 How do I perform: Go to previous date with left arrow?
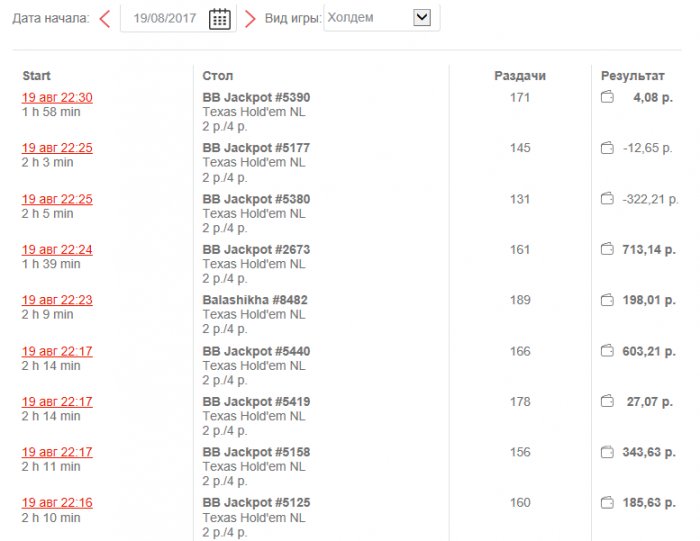105,19
